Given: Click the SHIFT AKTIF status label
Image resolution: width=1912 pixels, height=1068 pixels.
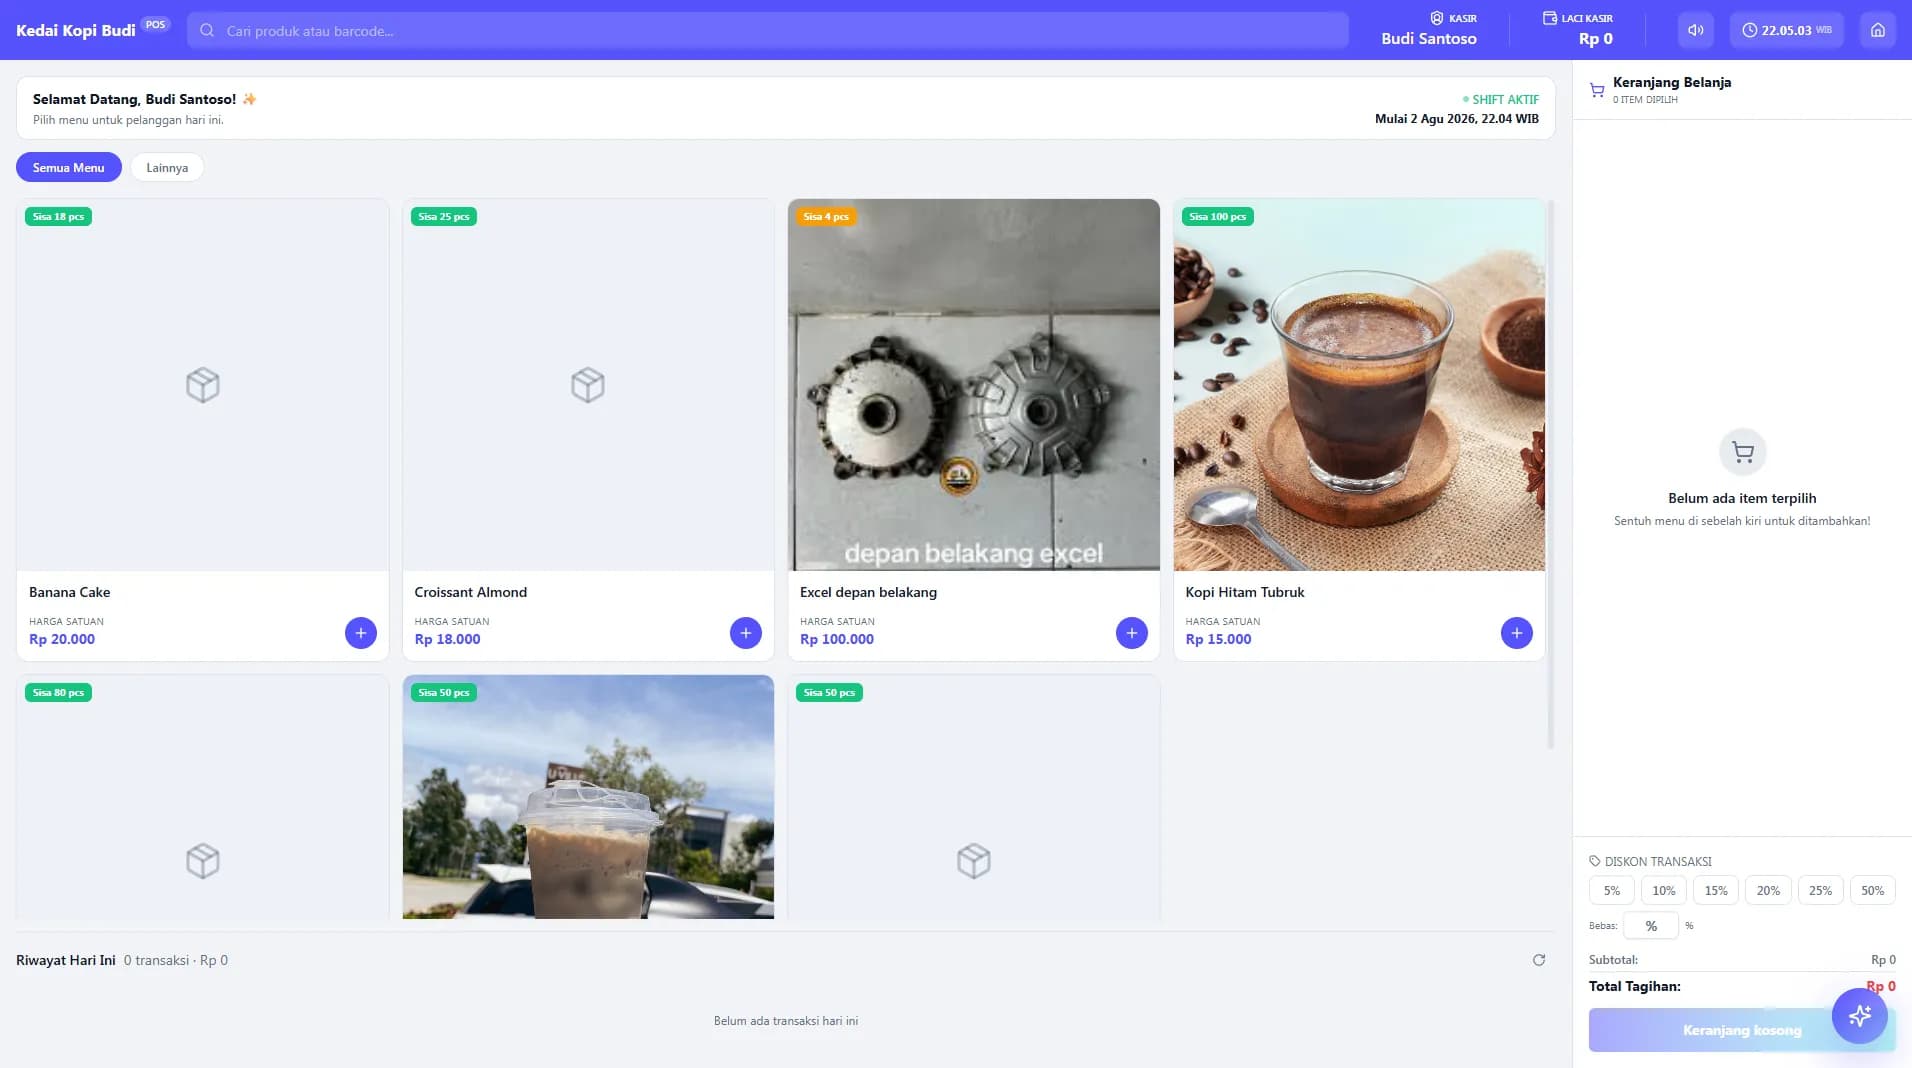Looking at the screenshot, I should click(1501, 99).
